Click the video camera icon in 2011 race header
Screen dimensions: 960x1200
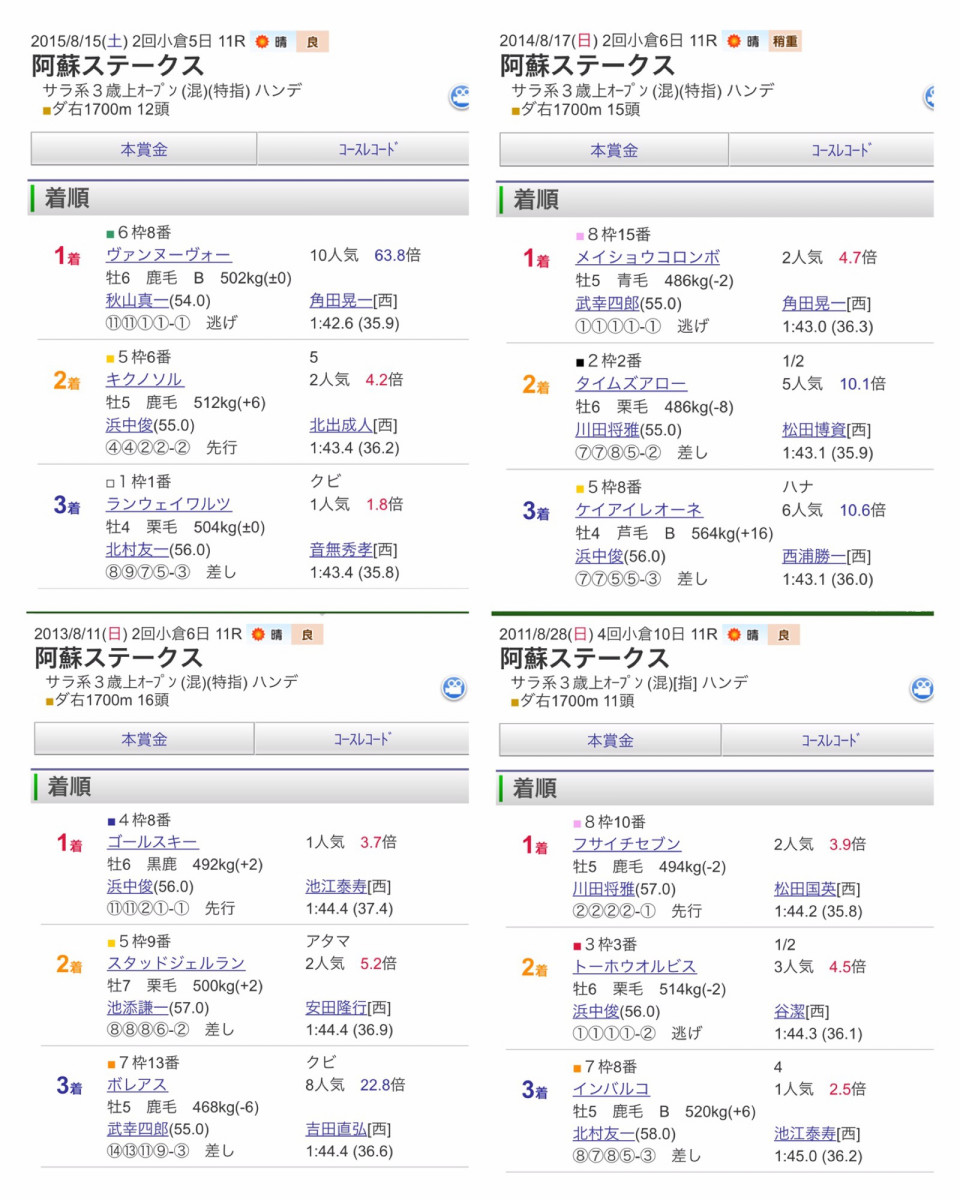pos(921,688)
